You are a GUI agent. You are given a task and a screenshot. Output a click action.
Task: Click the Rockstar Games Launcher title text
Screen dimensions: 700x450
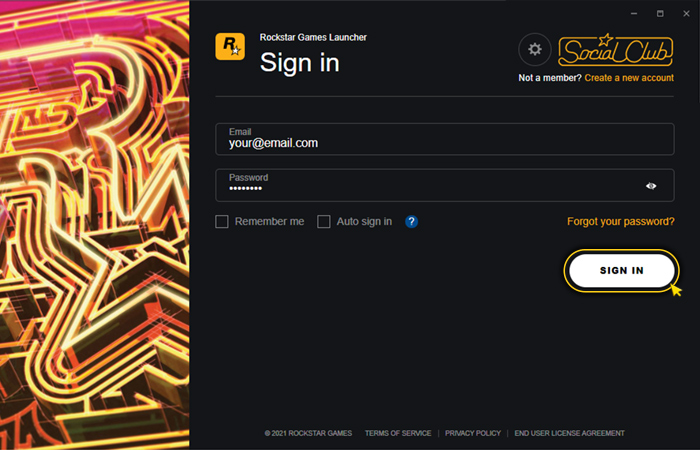click(x=313, y=38)
